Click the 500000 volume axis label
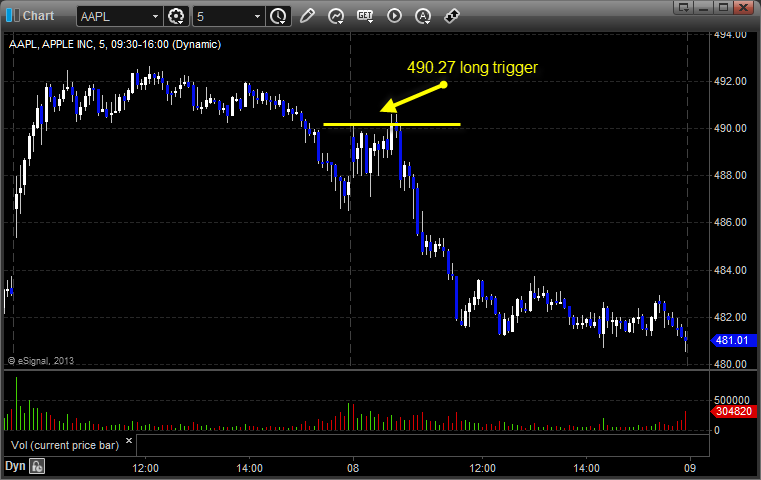The height and width of the screenshot is (480, 761). 732,400
